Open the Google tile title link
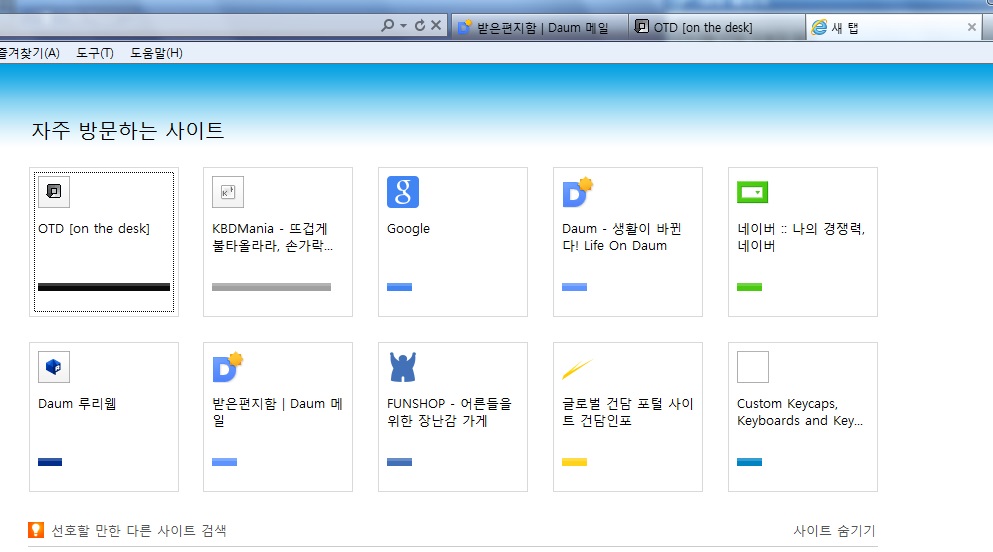This screenshot has height=552, width=993. 408,229
